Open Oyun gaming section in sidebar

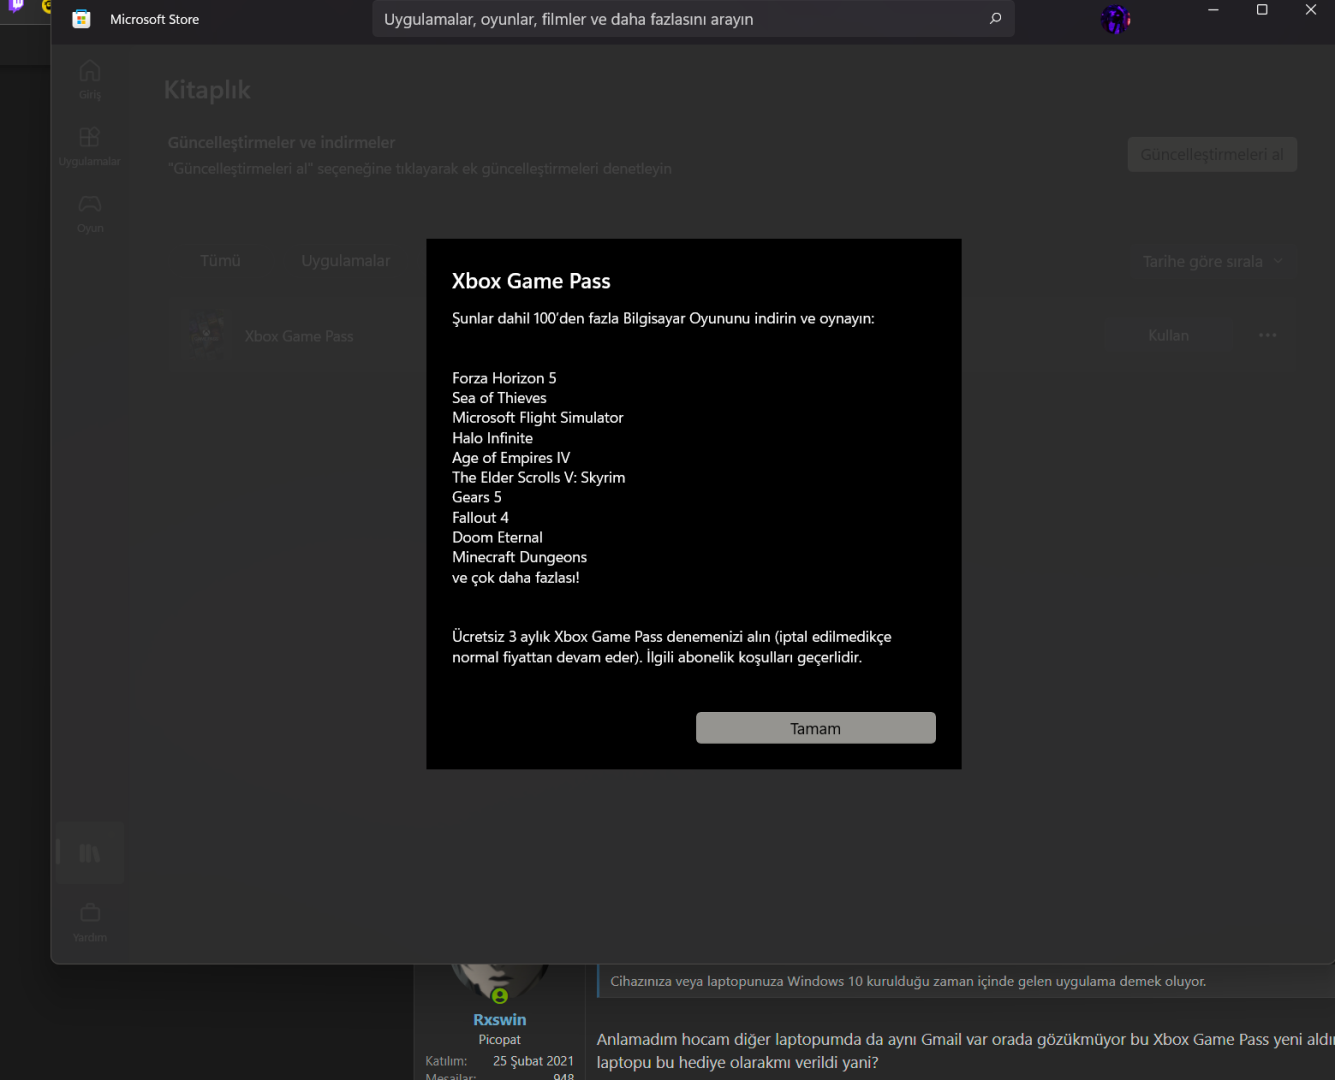point(90,213)
